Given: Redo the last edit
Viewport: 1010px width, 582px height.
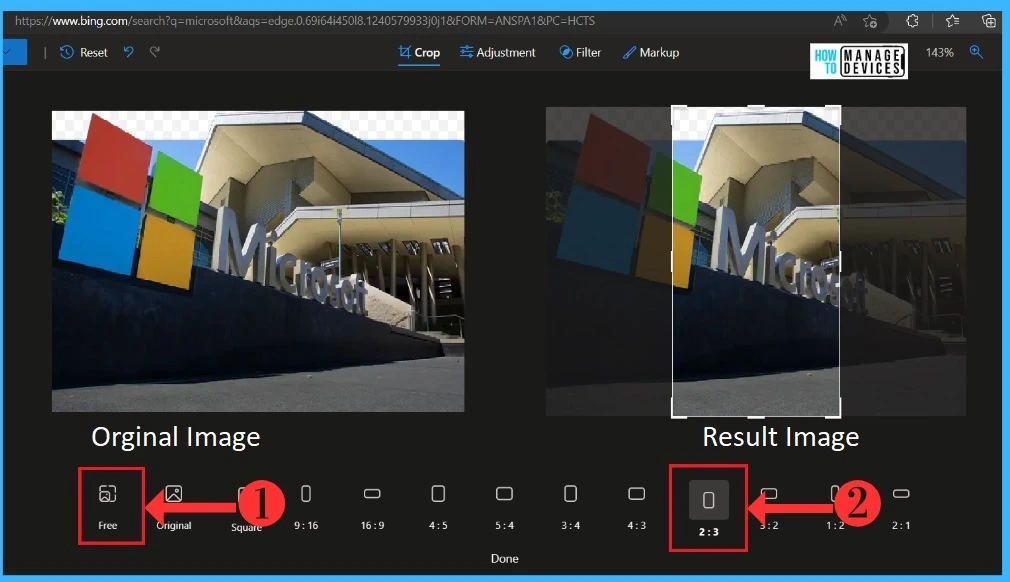Looking at the screenshot, I should pos(155,52).
